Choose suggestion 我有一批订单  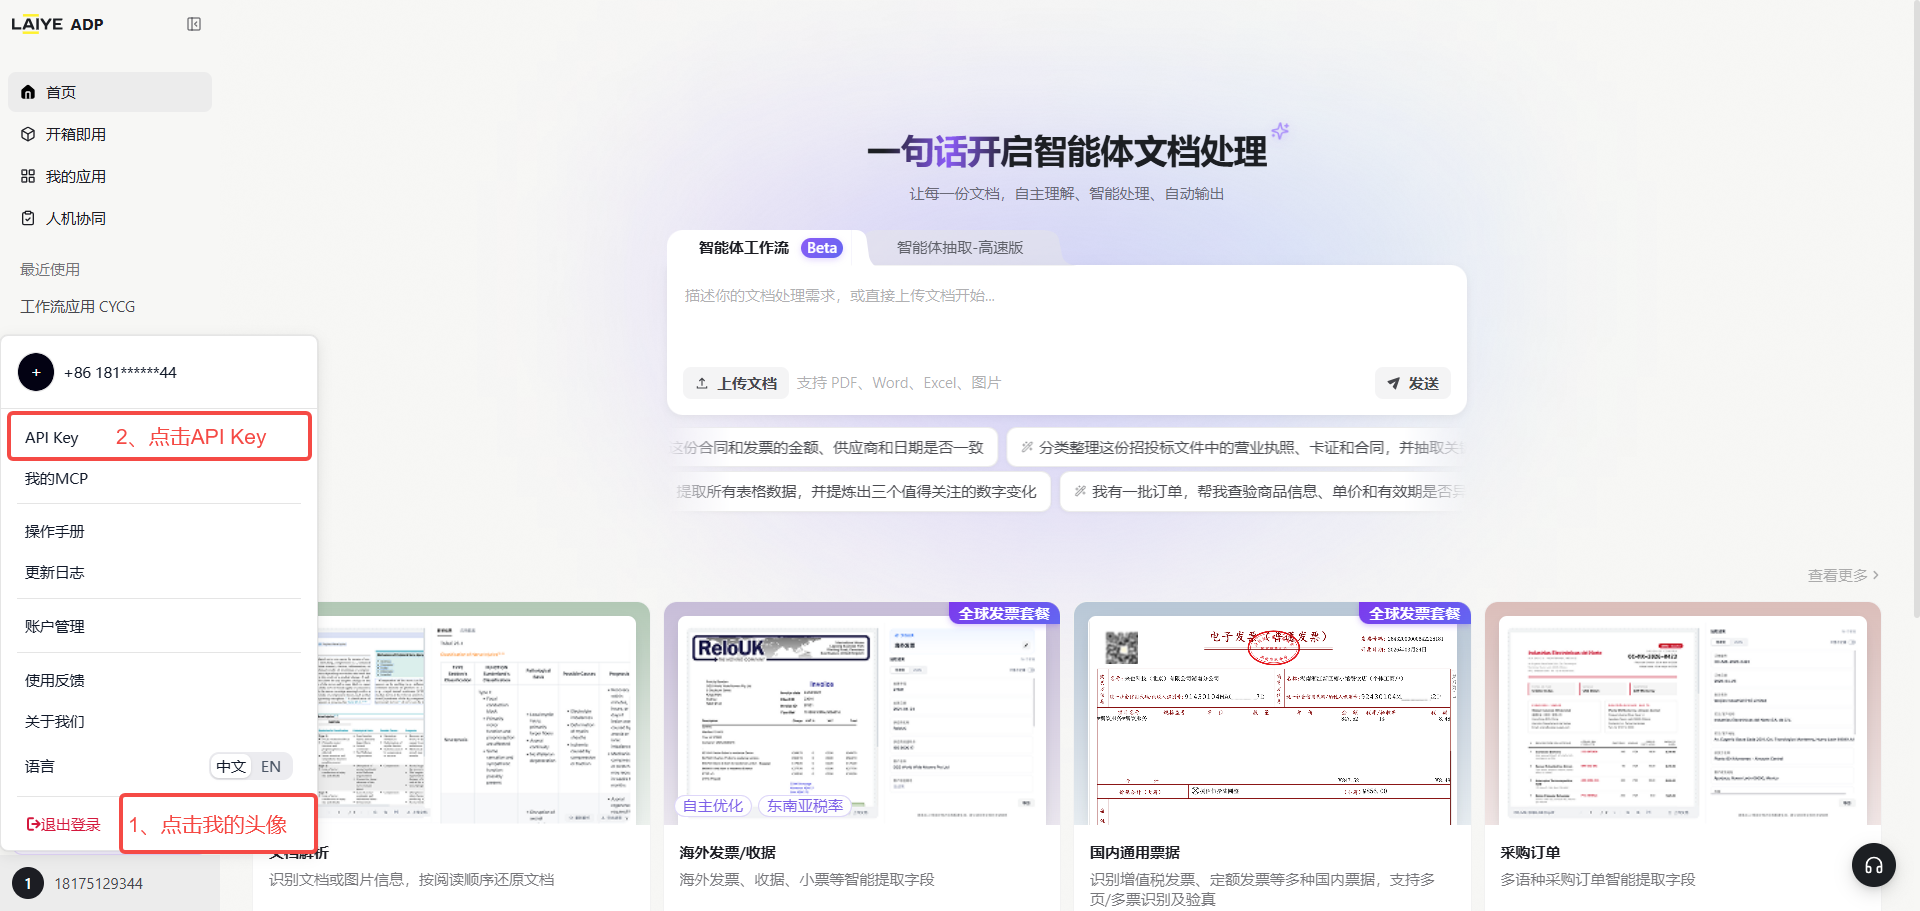1263,491
